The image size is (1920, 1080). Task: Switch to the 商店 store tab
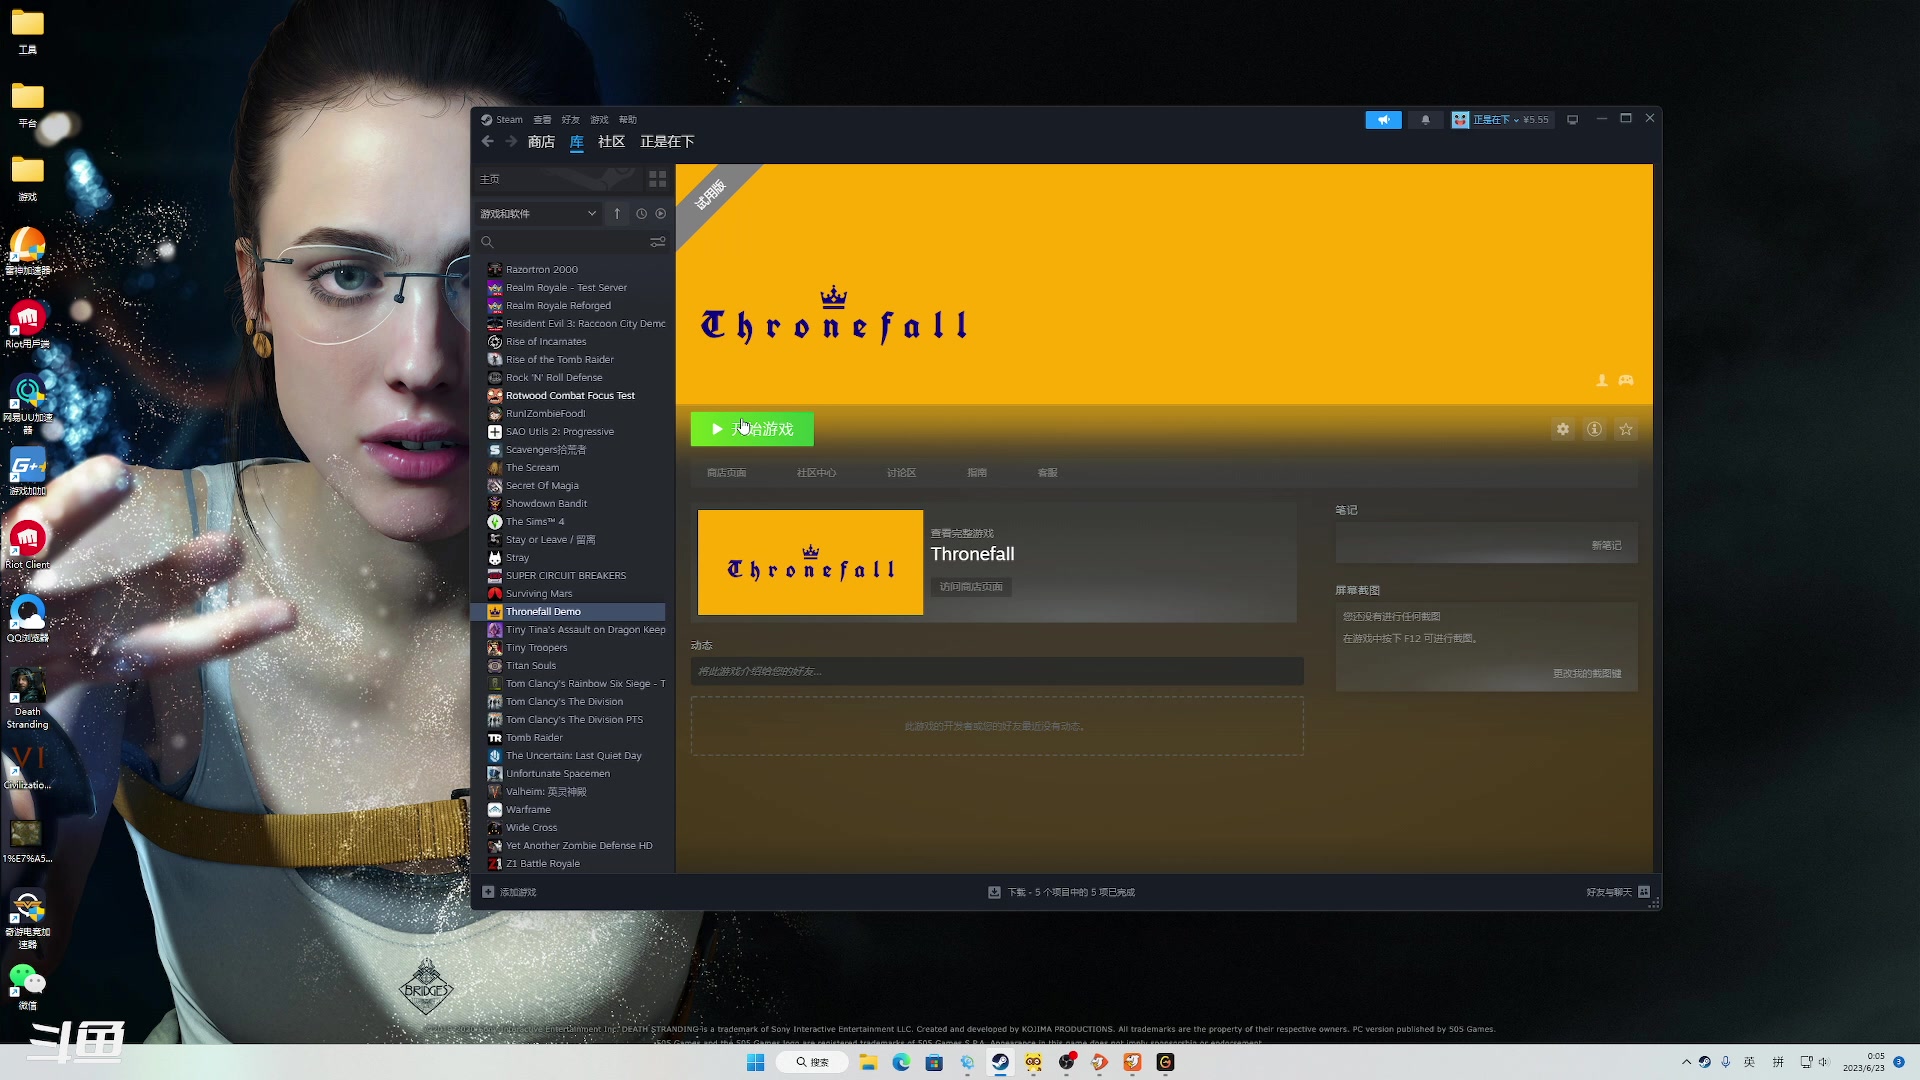[x=541, y=142]
